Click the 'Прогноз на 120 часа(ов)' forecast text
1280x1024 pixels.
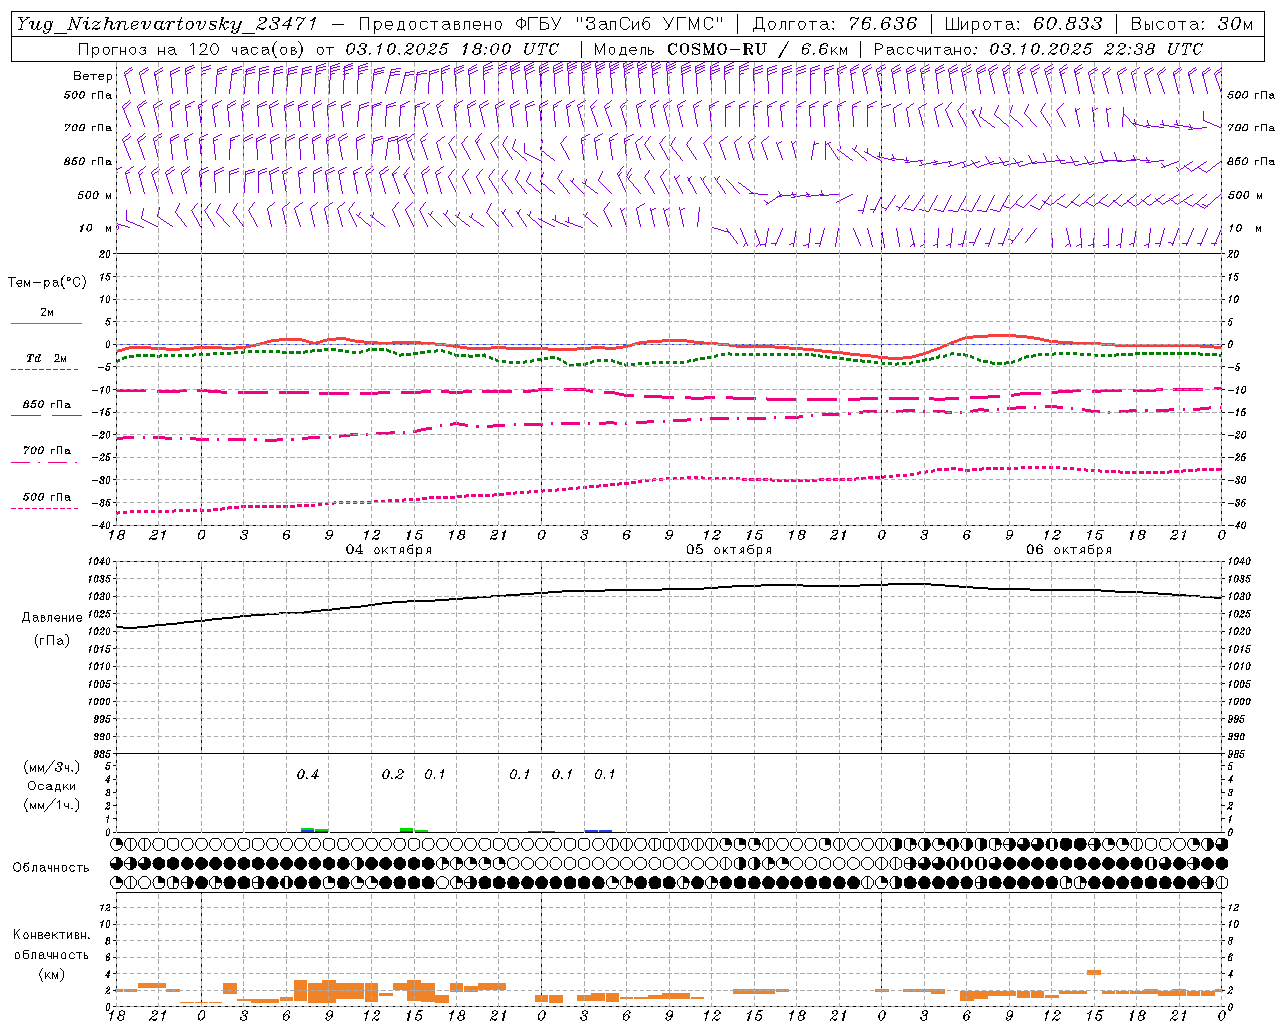click(192, 49)
